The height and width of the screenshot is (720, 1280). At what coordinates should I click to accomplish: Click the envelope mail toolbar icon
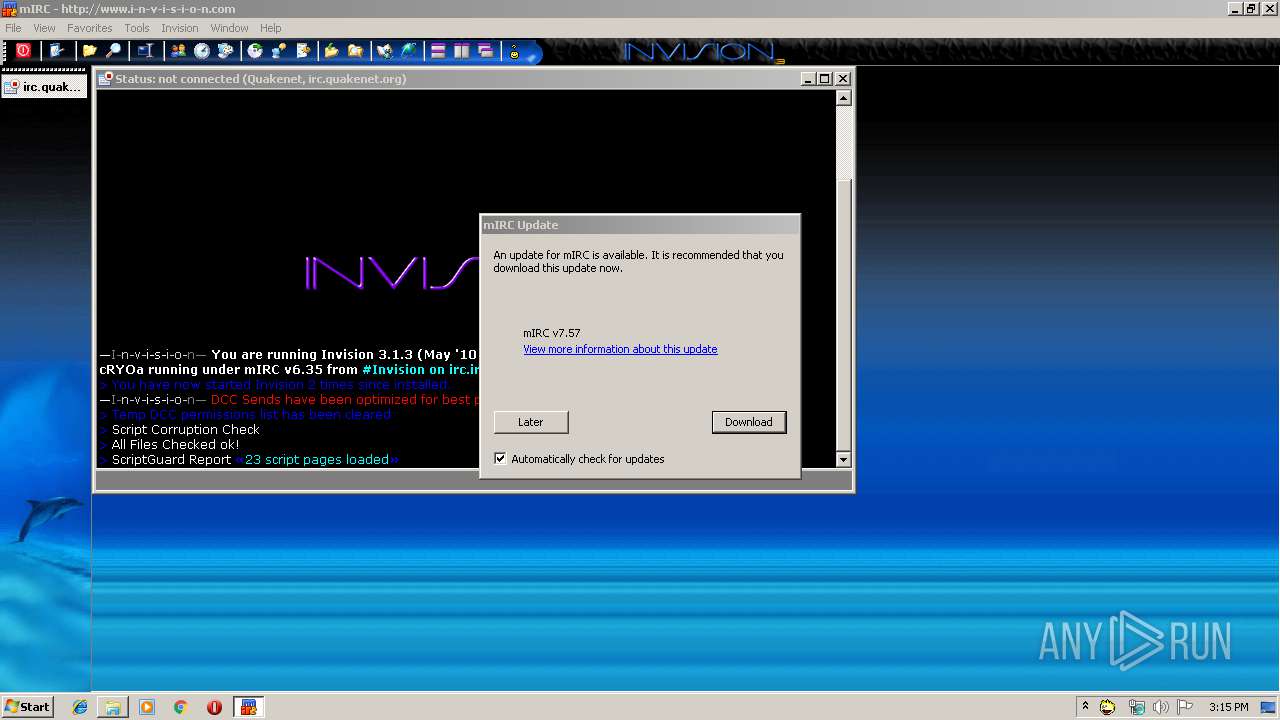coord(386,51)
